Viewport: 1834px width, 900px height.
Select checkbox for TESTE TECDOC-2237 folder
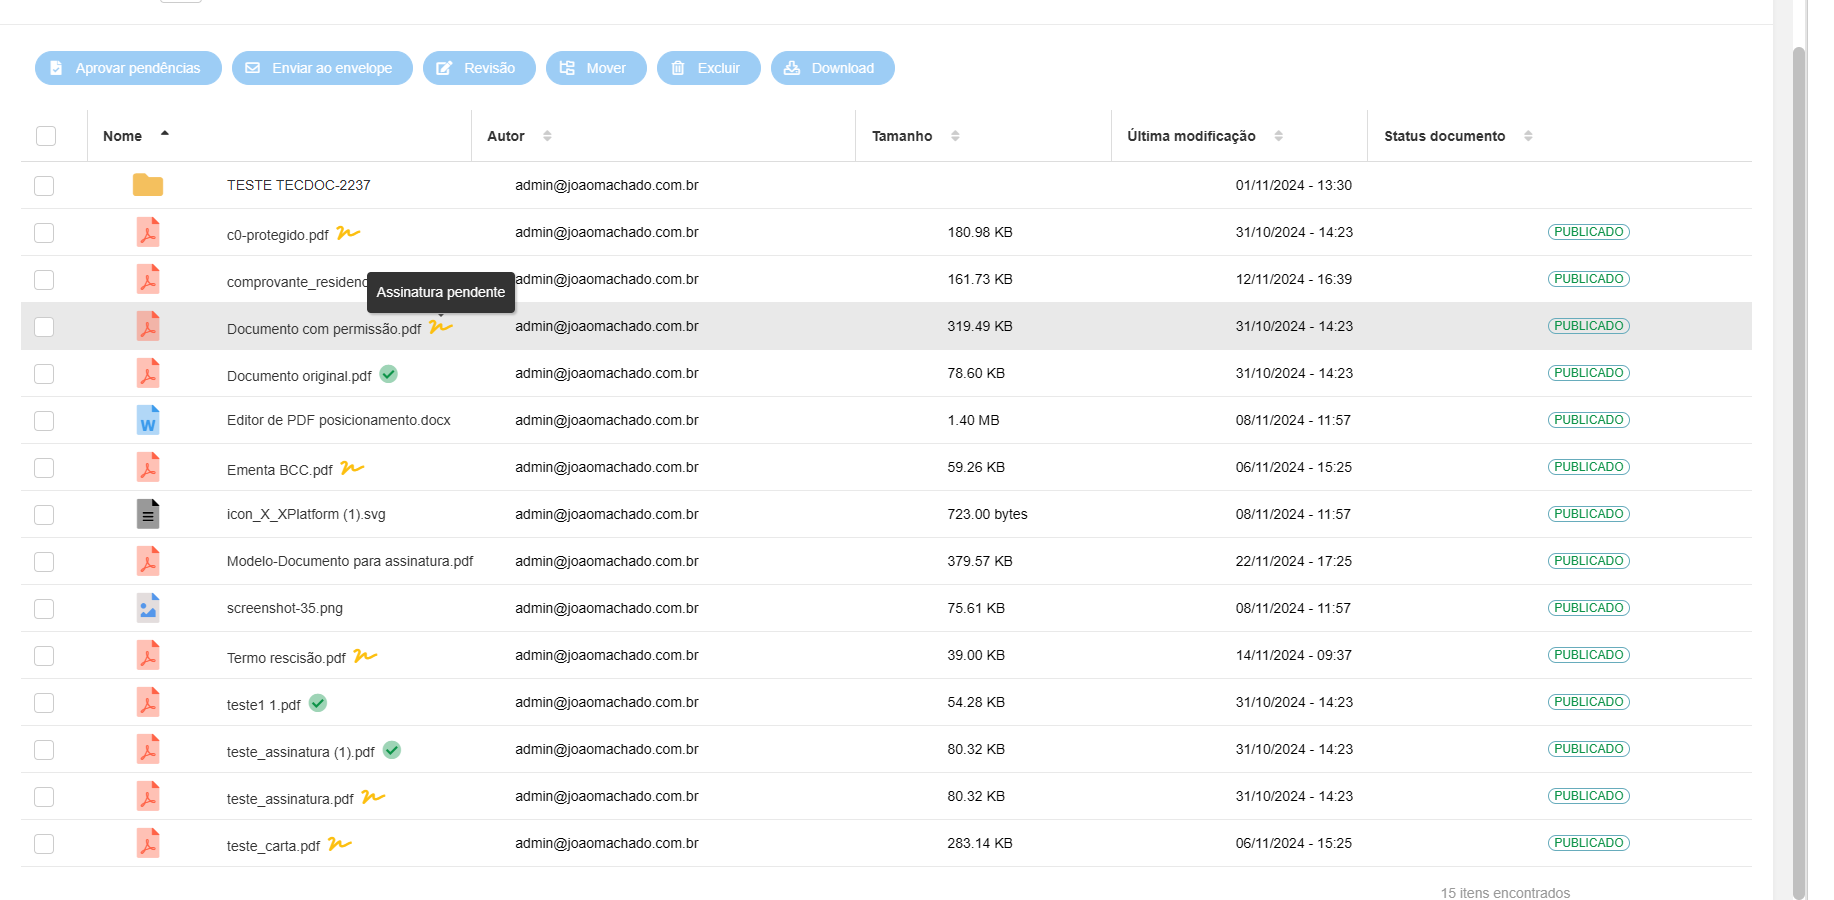coord(44,186)
